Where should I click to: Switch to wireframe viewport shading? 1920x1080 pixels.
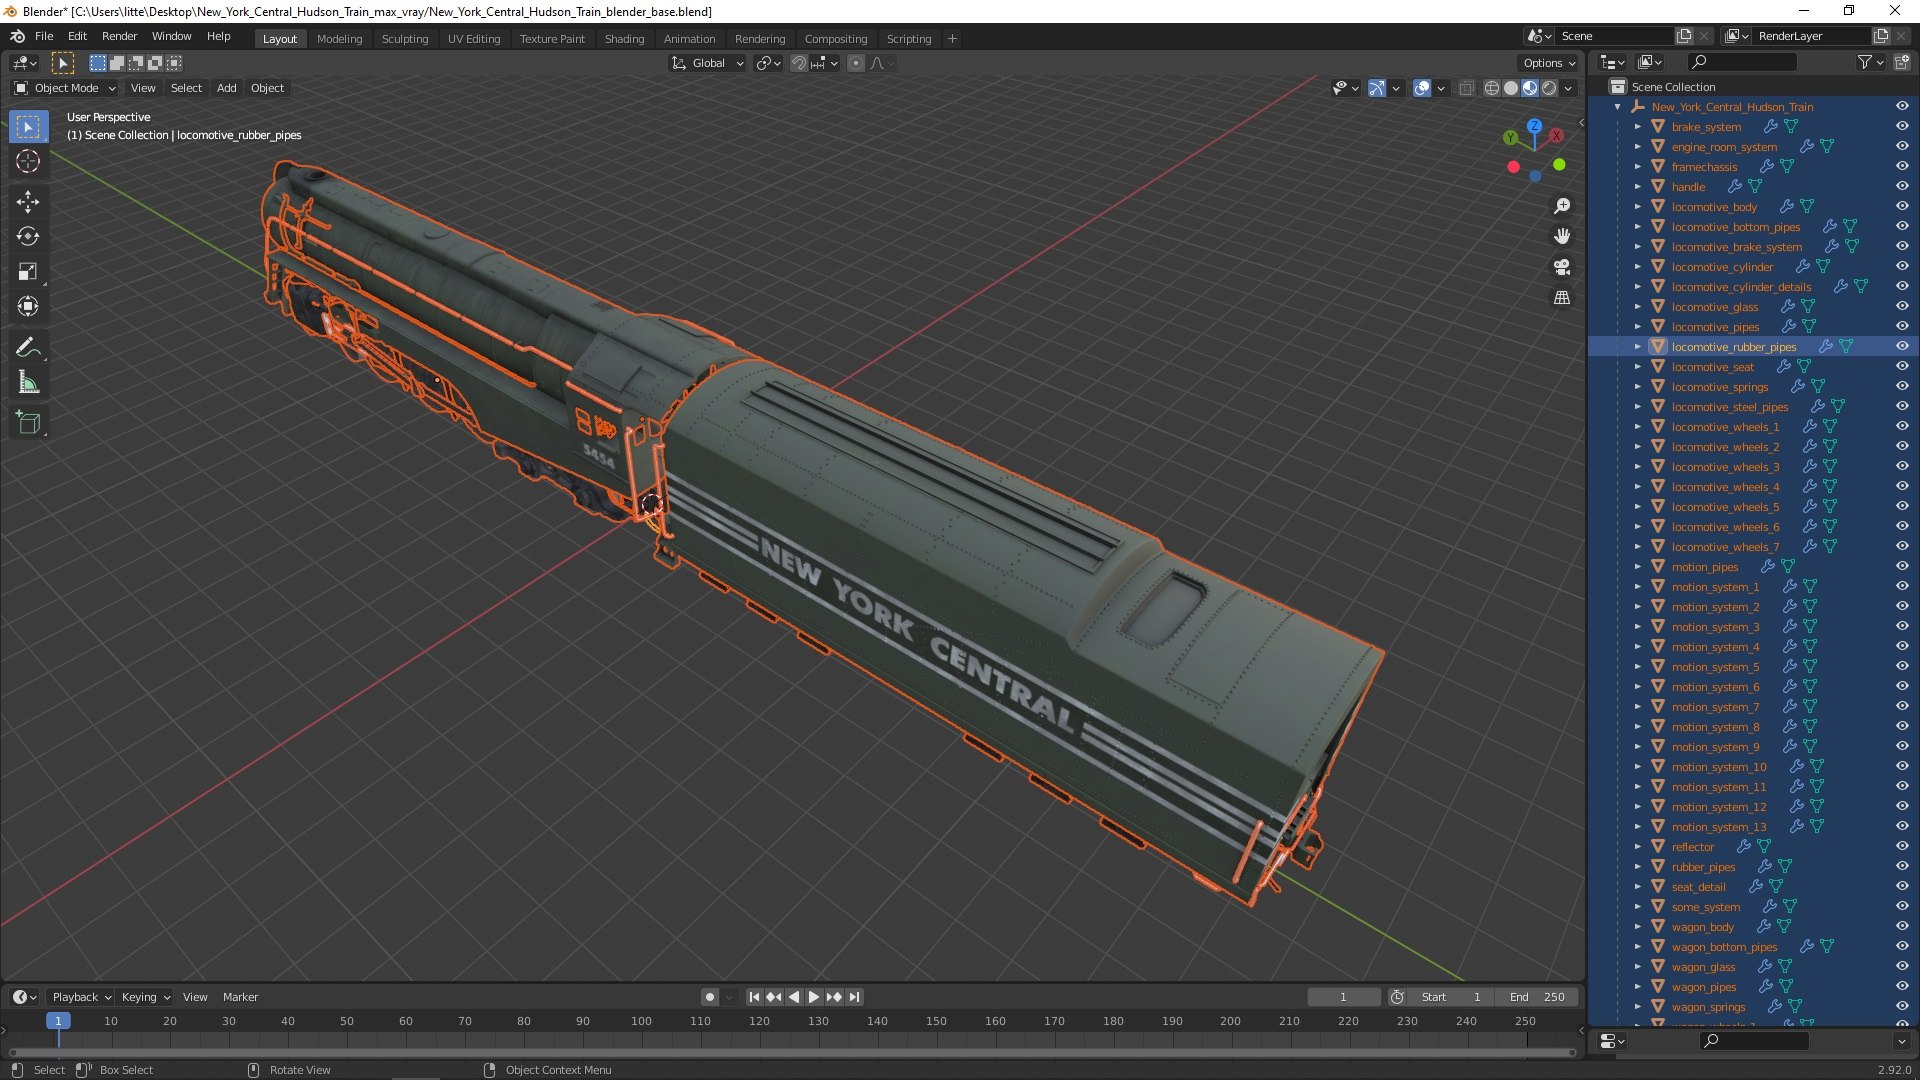pyautogui.click(x=1492, y=88)
